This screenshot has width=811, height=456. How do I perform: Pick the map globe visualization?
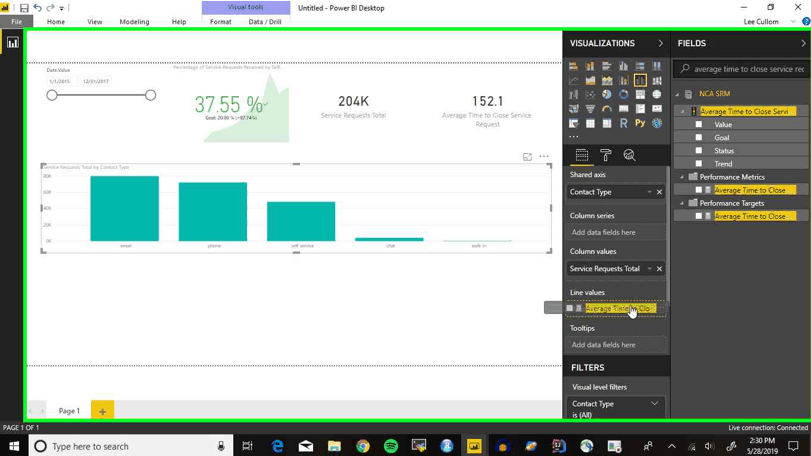coord(657,95)
